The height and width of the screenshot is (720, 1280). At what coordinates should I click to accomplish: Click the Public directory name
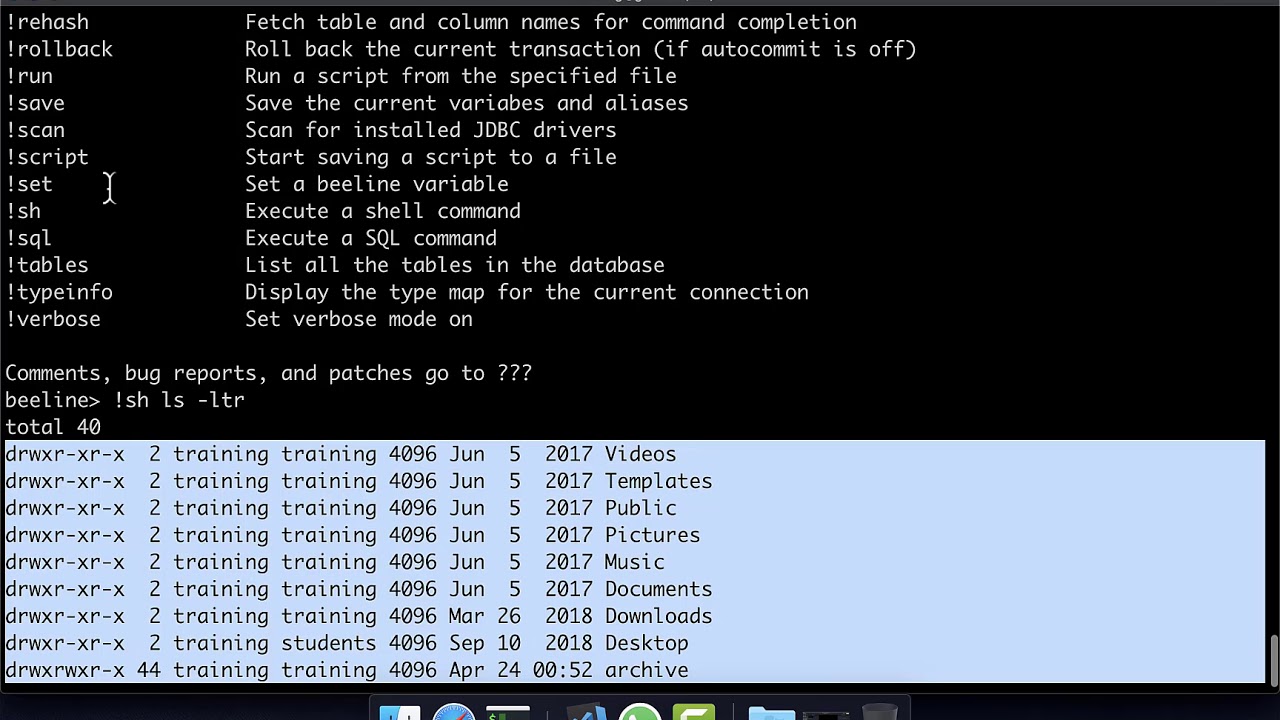pyautogui.click(x=641, y=508)
